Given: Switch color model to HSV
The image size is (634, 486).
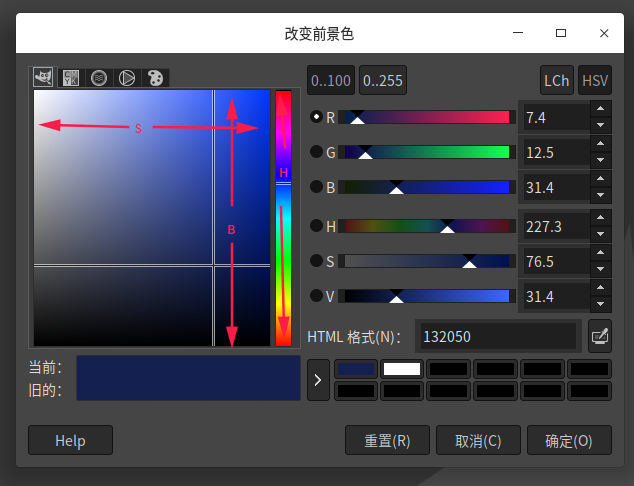Looking at the screenshot, I should [595, 80].
